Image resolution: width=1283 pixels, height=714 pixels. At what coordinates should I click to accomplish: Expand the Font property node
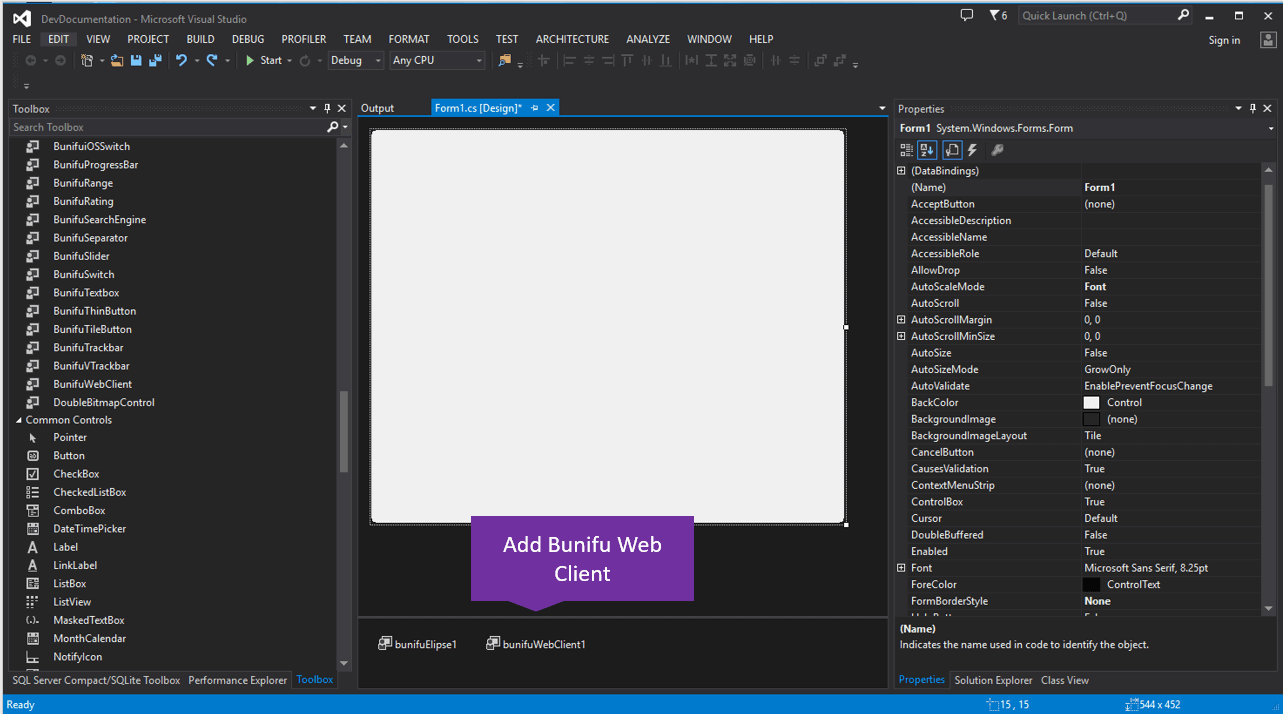pyautogui.click(x=902, y=568)
